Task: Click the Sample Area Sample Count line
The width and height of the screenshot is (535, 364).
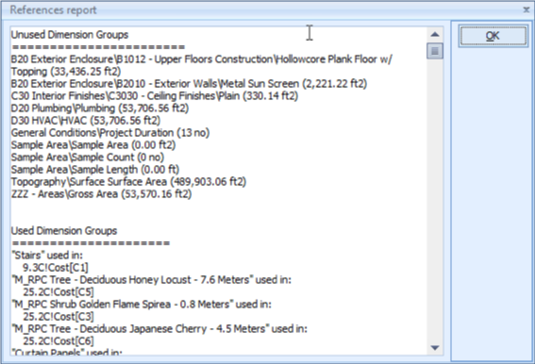Action: 87,157
